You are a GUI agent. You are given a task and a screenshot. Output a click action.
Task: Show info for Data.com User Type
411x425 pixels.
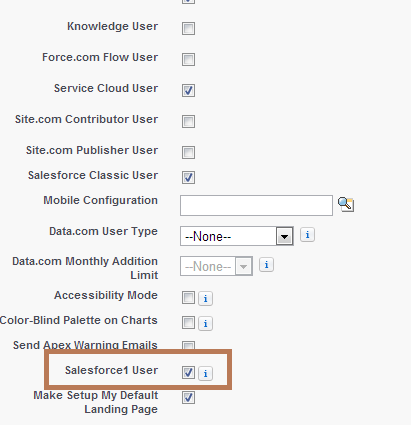point(307,235)
